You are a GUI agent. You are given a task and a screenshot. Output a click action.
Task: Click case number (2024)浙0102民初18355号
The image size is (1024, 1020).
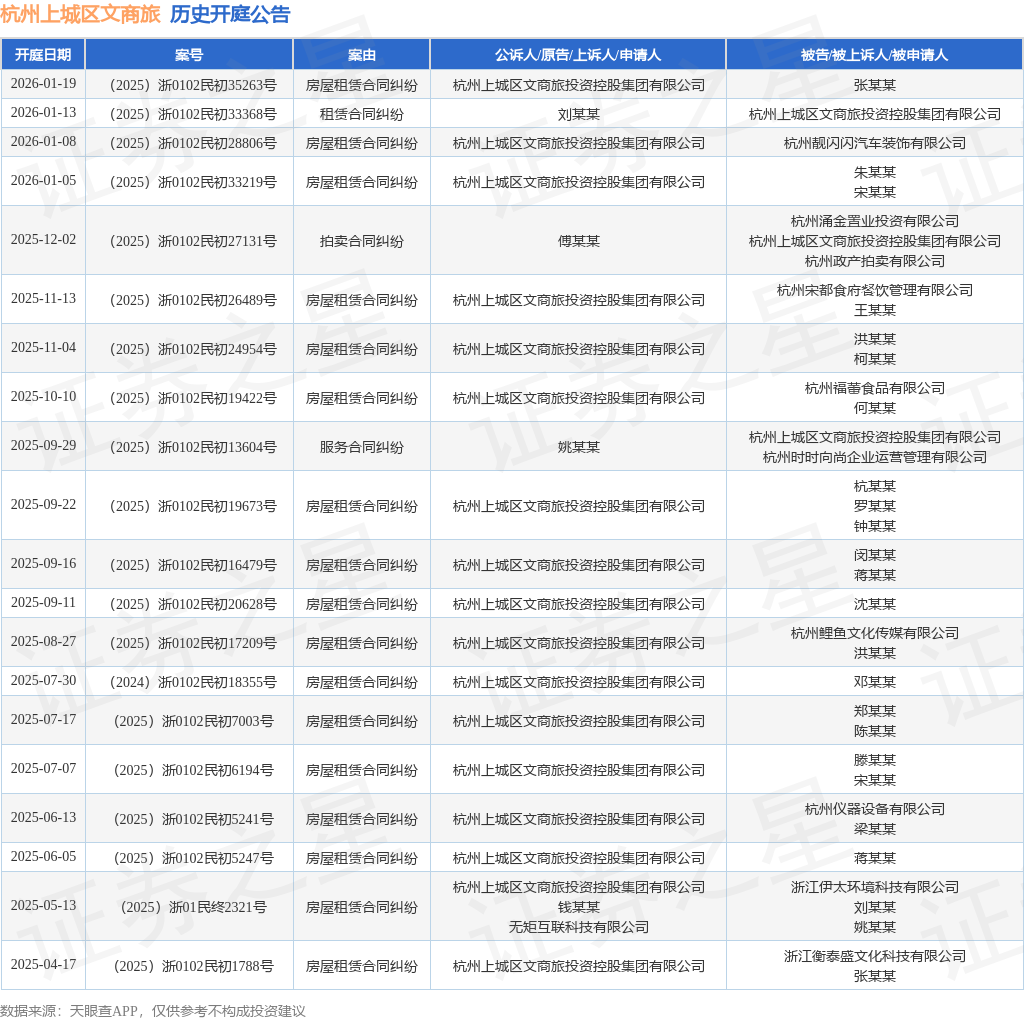click(193, 682)
